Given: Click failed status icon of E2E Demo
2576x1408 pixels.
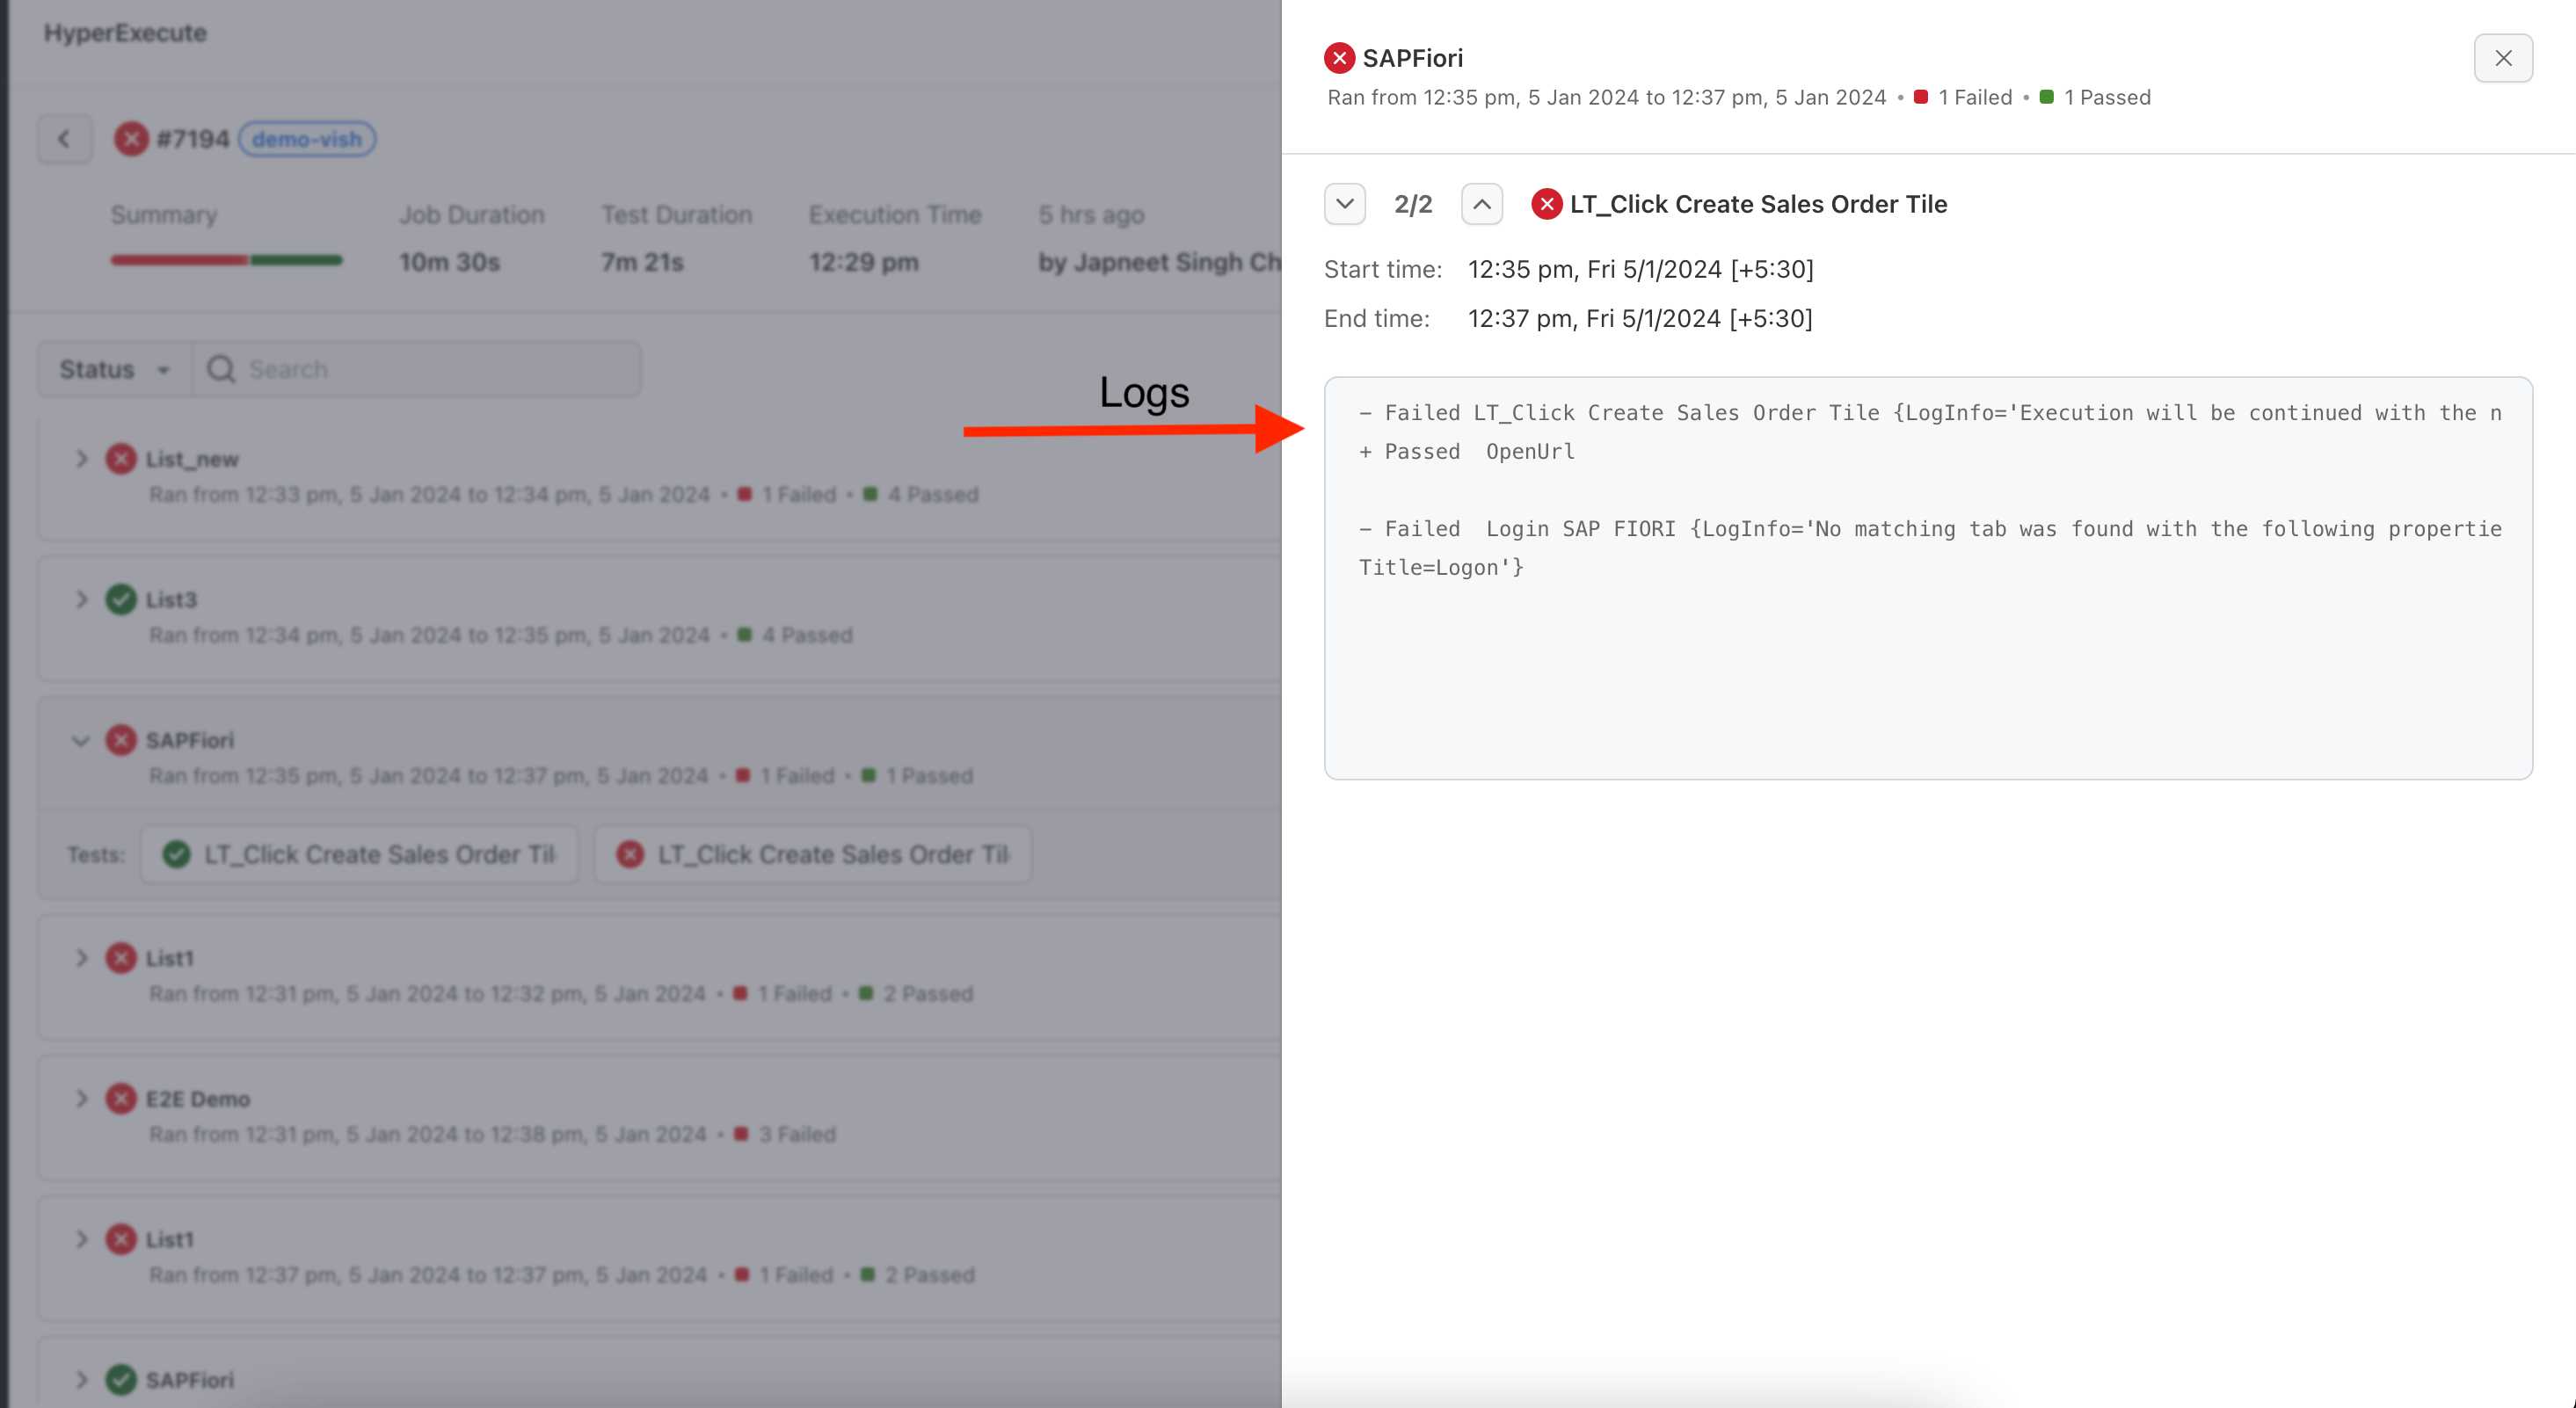Looking at the screenshot, I should (x=121, y=1098).
